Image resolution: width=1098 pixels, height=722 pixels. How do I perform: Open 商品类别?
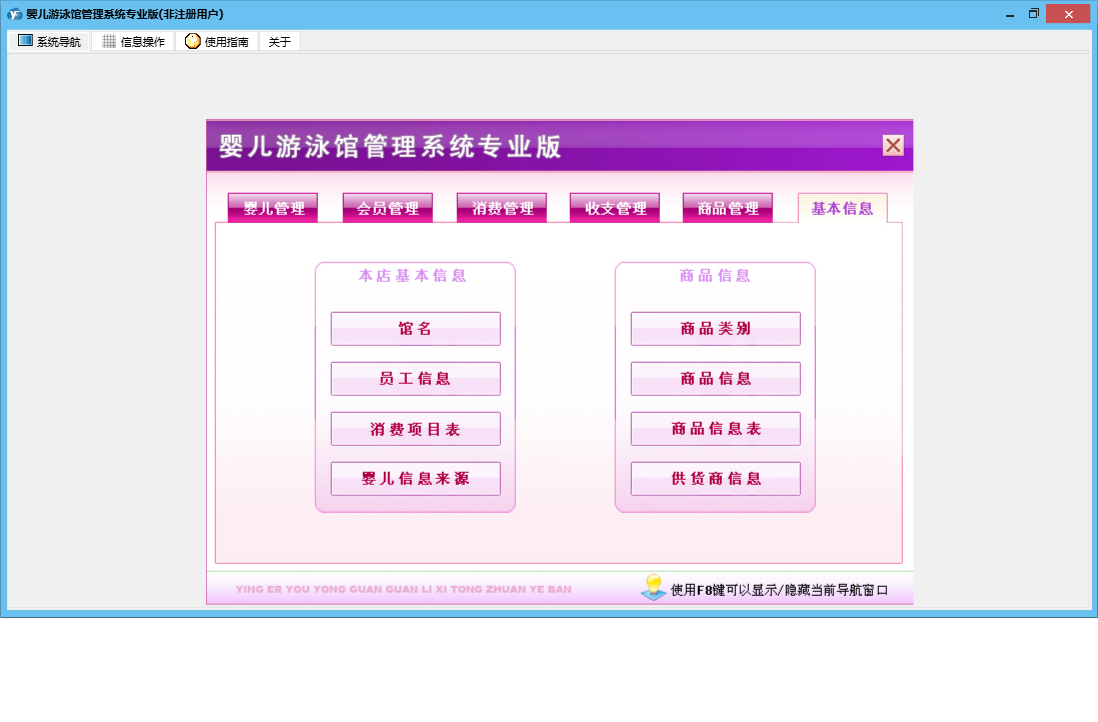(716, 328)
